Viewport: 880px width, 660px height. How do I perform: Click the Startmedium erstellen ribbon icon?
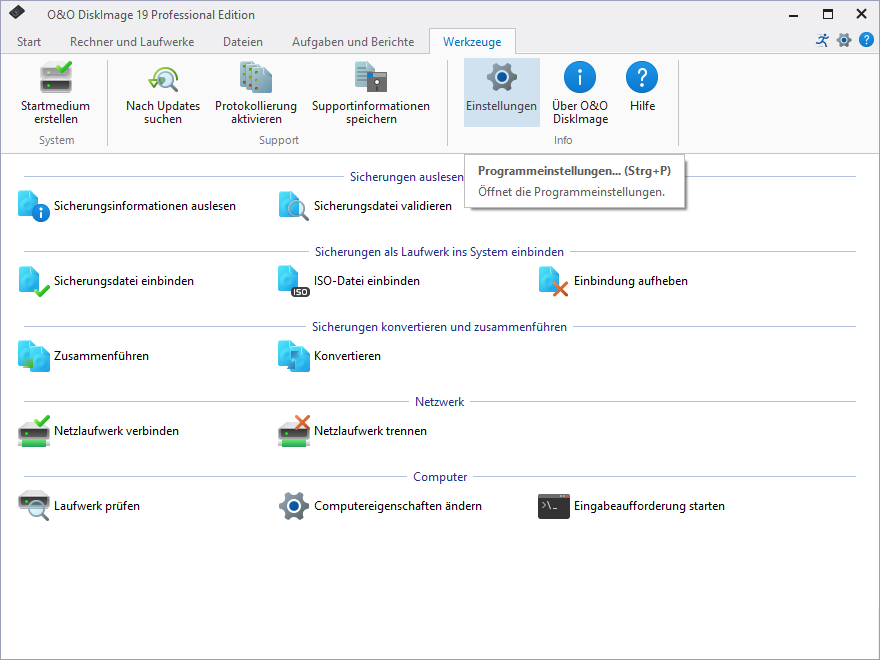point(56,77)
